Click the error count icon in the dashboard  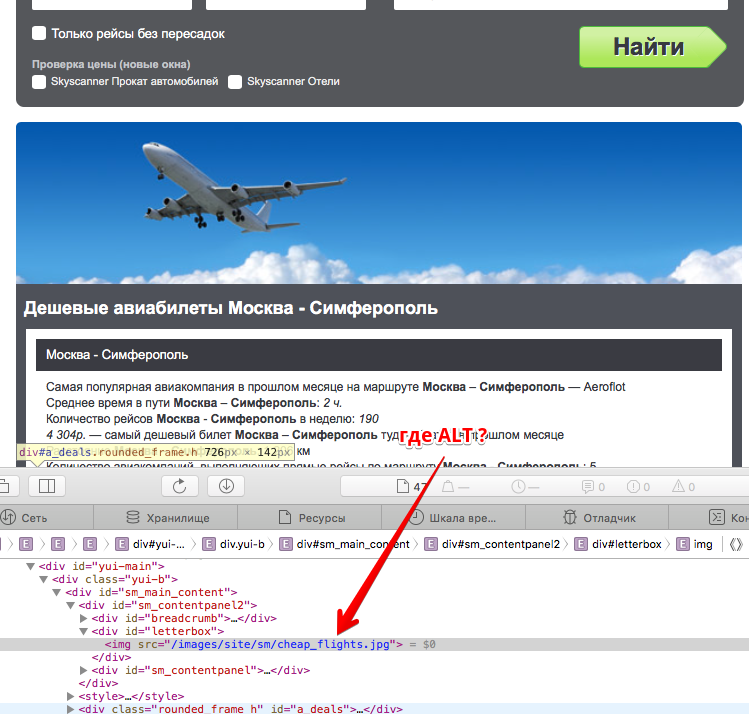click(x=632, y=487)
